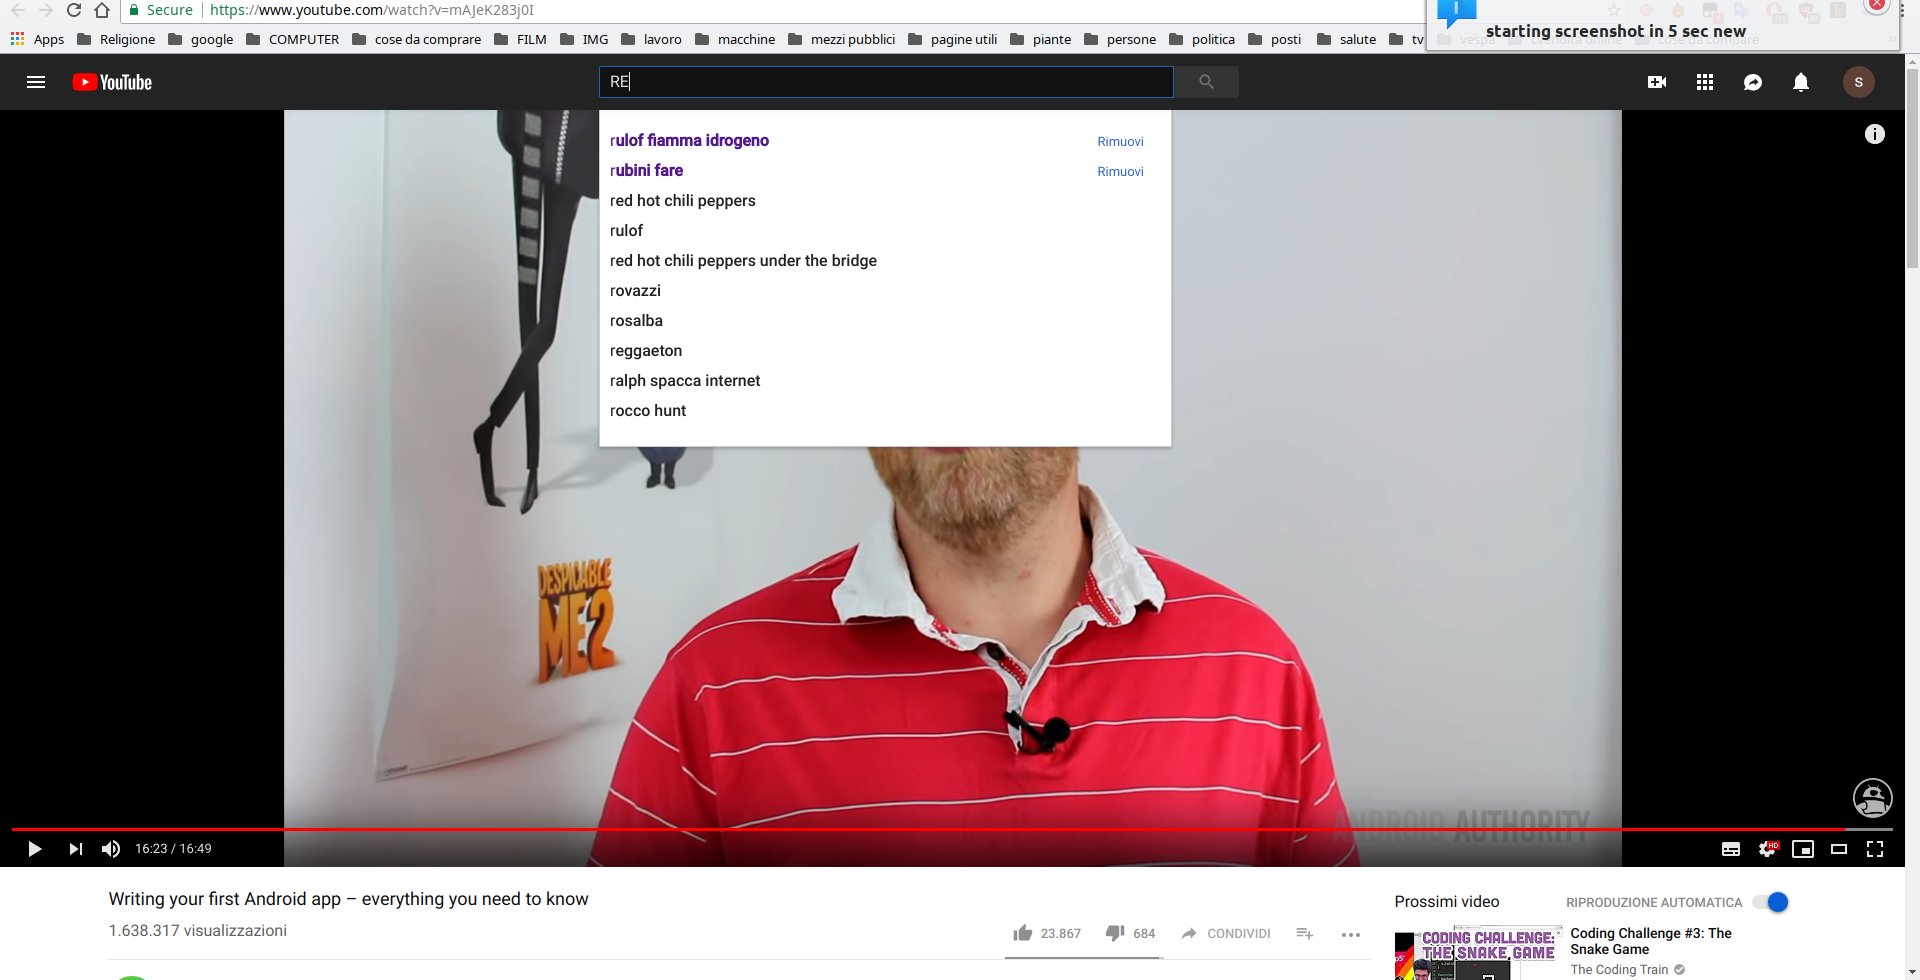This screenshot has width=1920, height=980.
Task: Open the IMG bookmark folder
Action: tap(584, 39)
